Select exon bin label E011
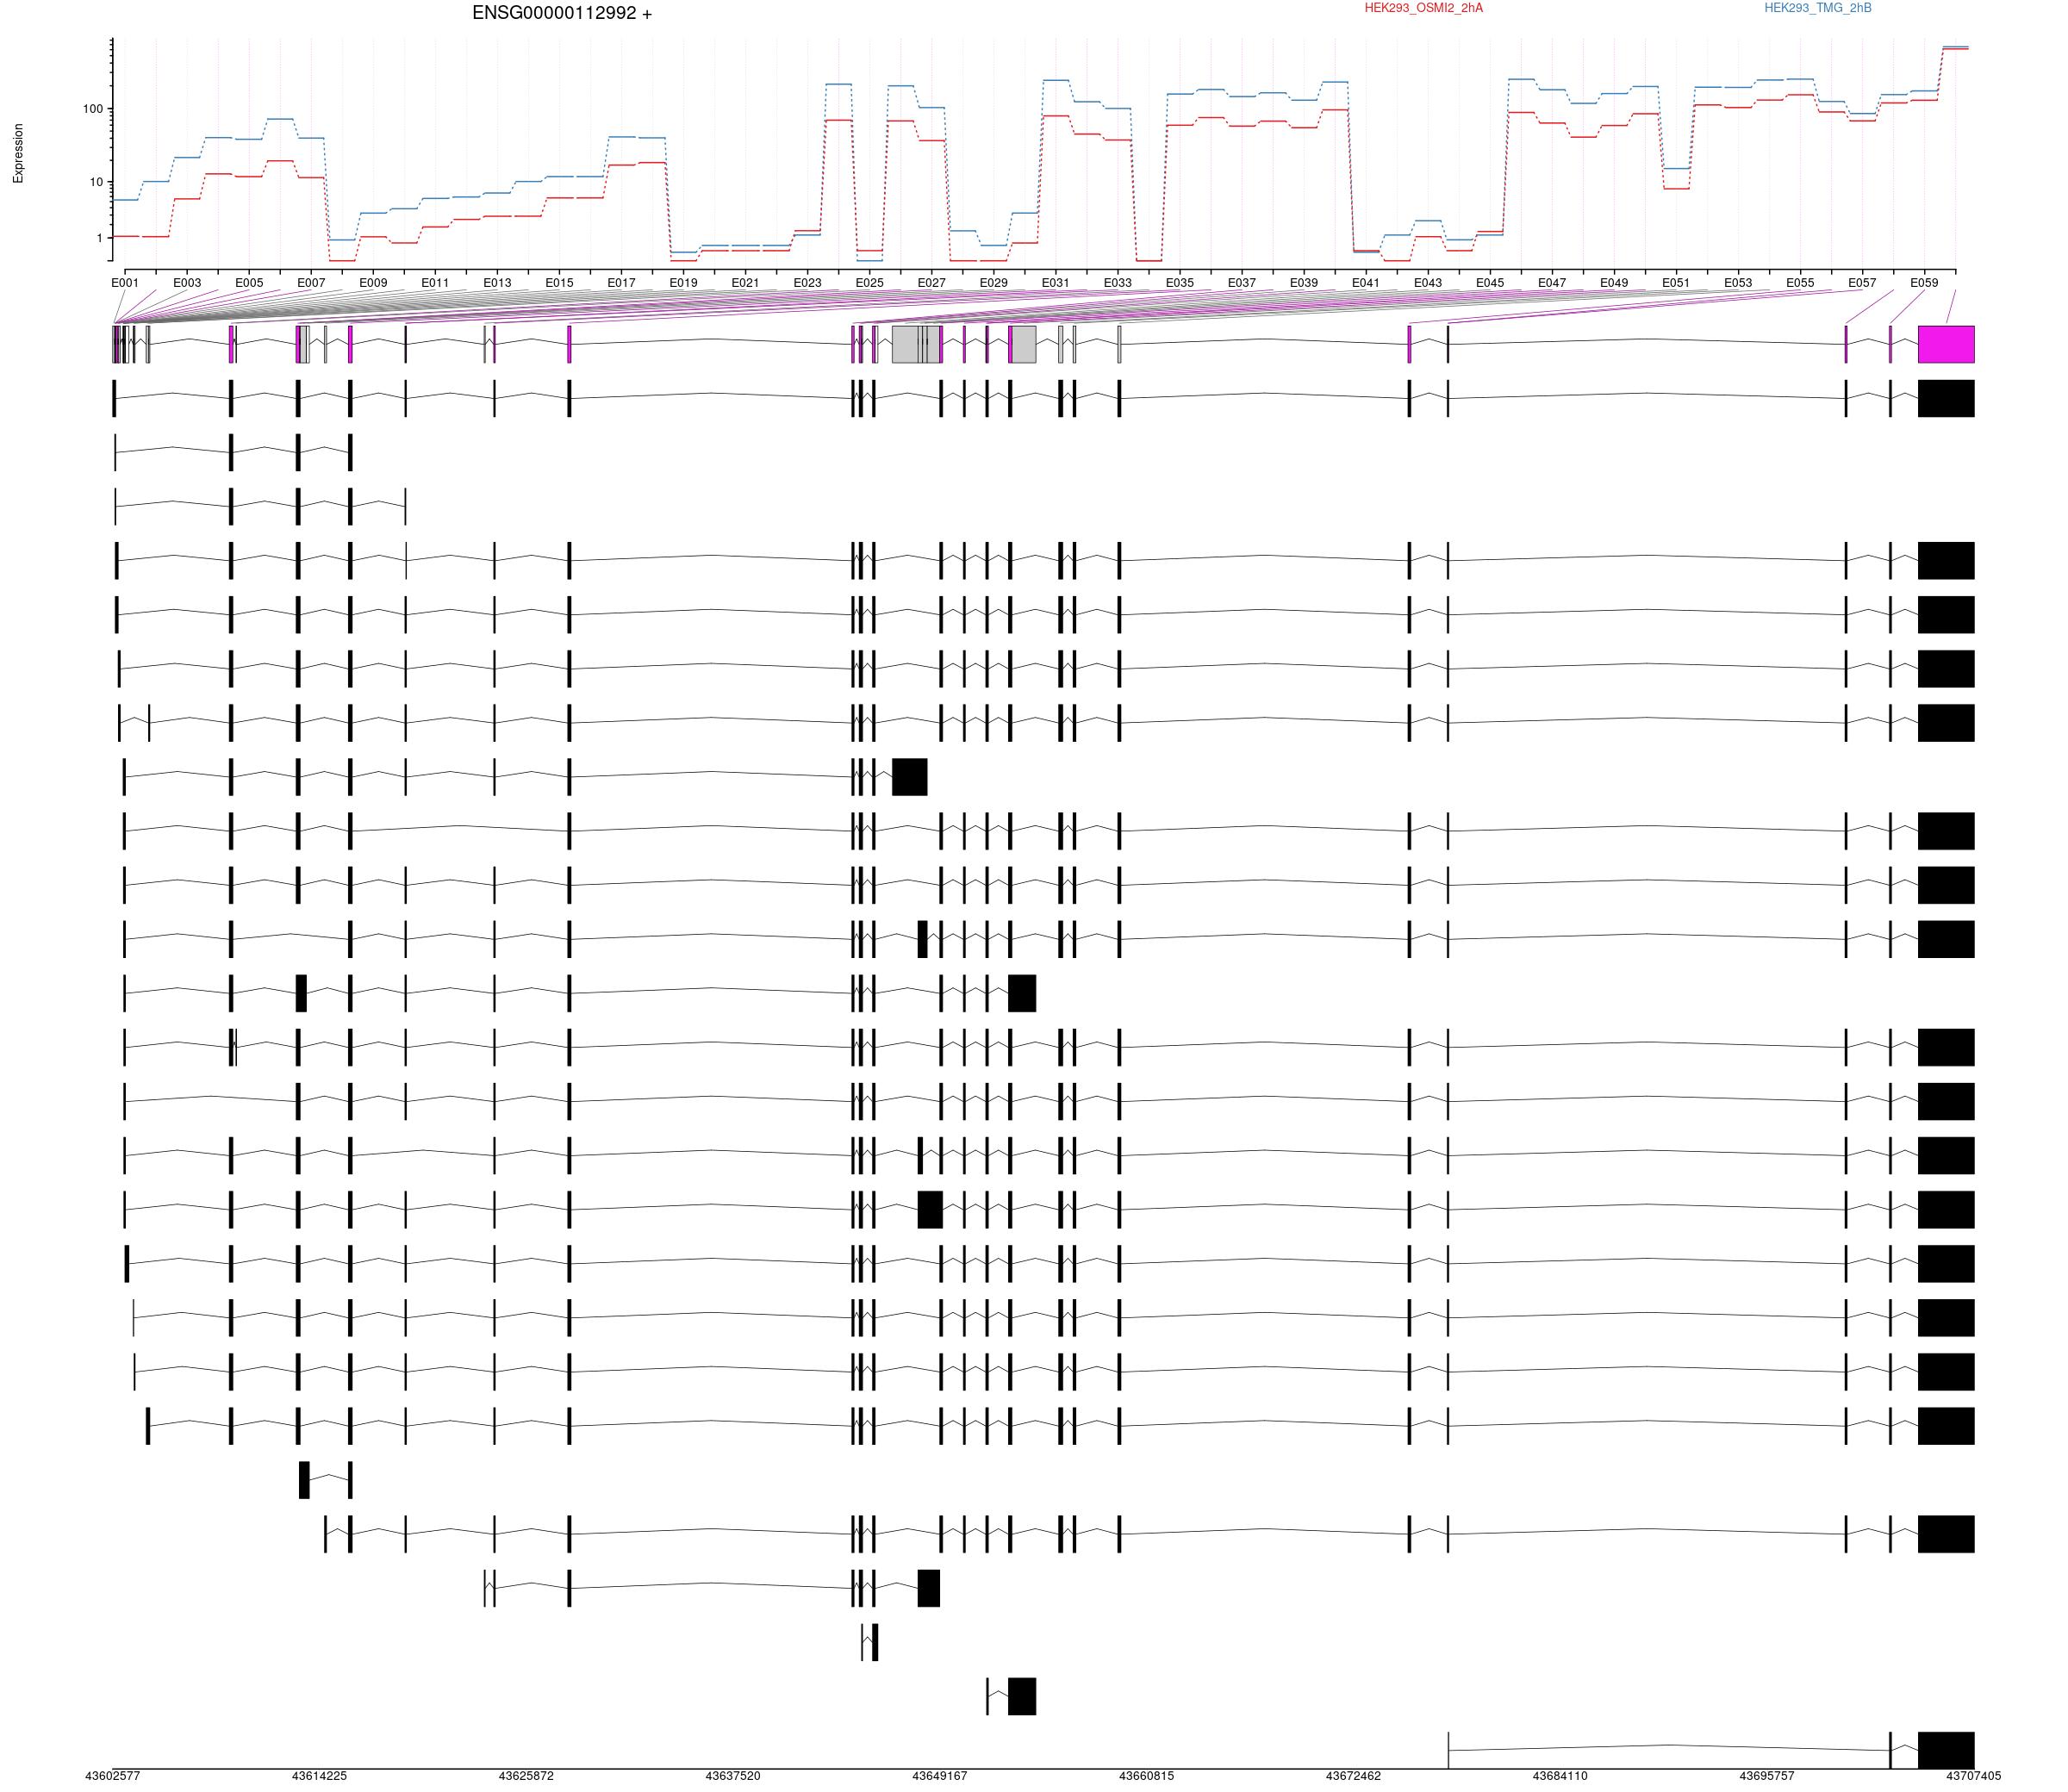This screenshot has height=1792, width=2068. point(435,283)
